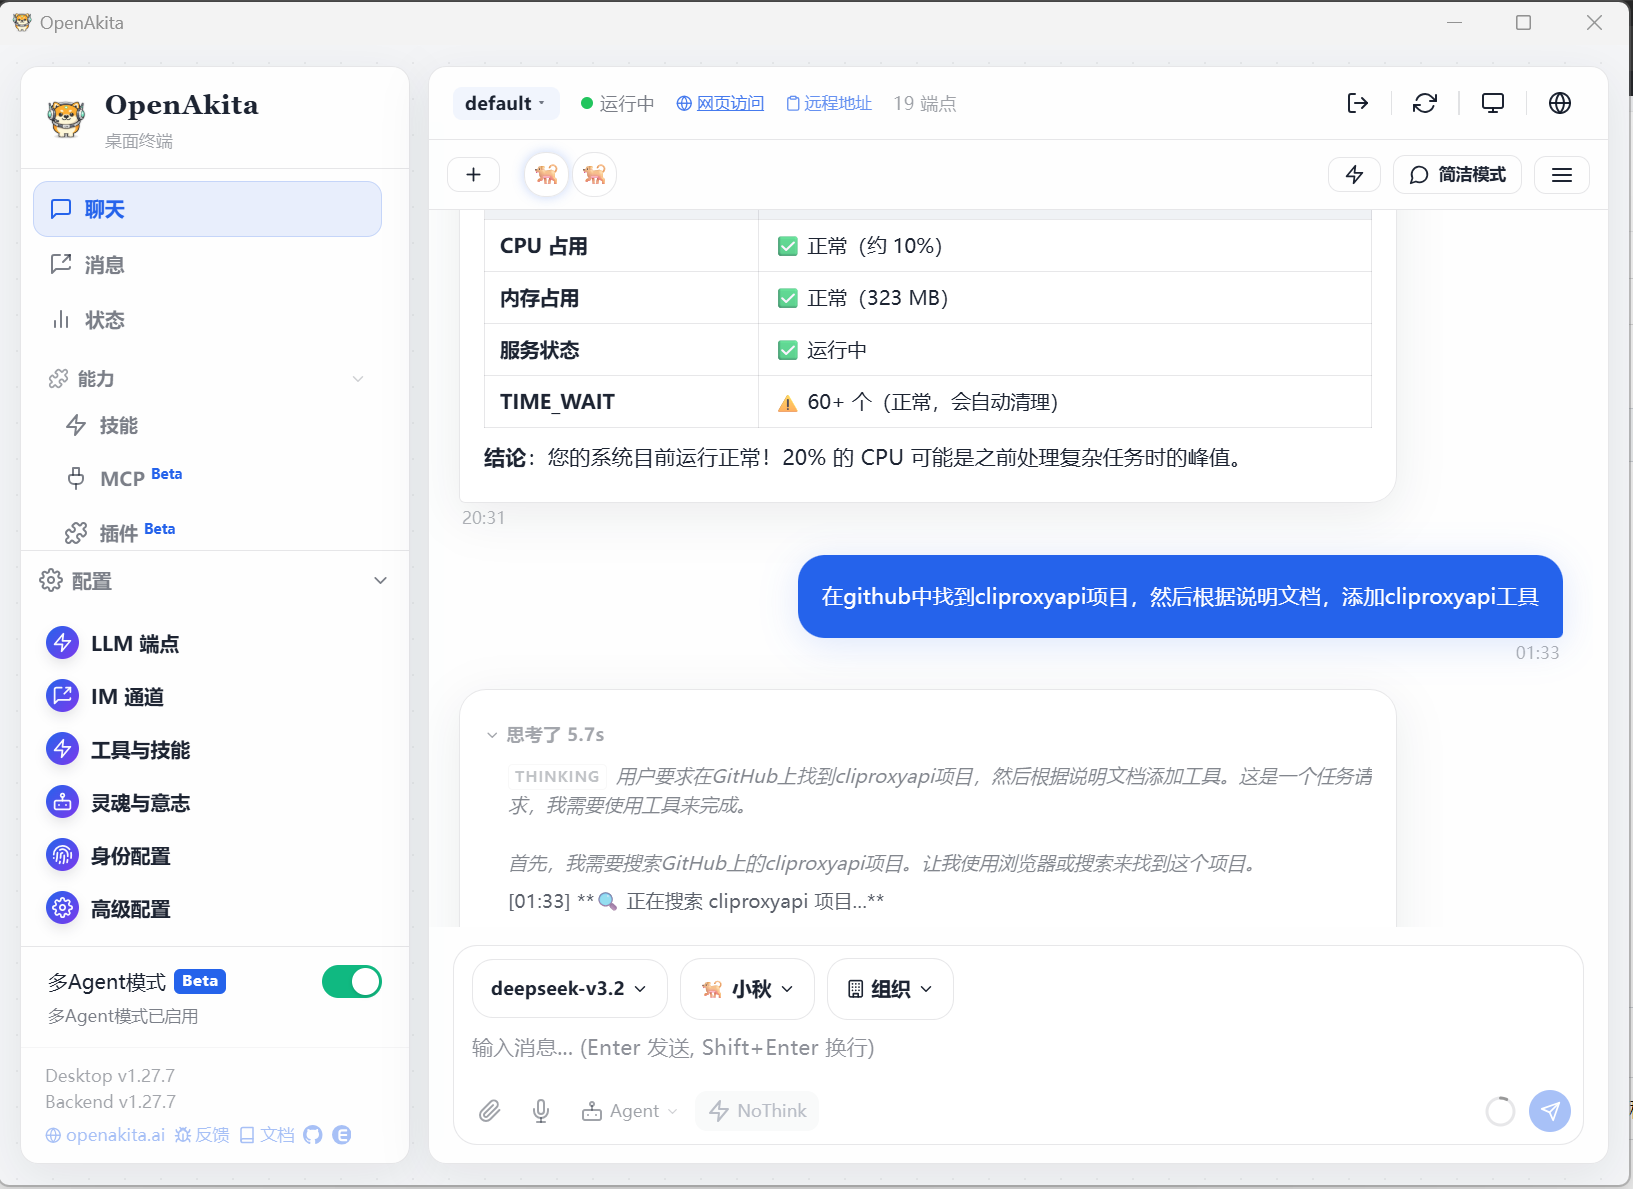Open the hamburger menu in the chat toolbar
The image size is (1633, 1189).
(x=1562, y=175)
